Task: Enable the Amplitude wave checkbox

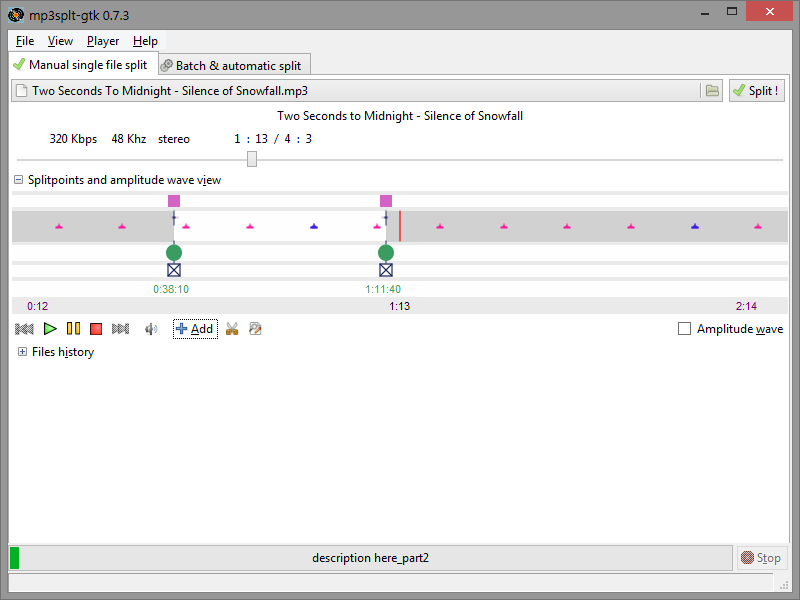Action: click(x=685, y=329)
